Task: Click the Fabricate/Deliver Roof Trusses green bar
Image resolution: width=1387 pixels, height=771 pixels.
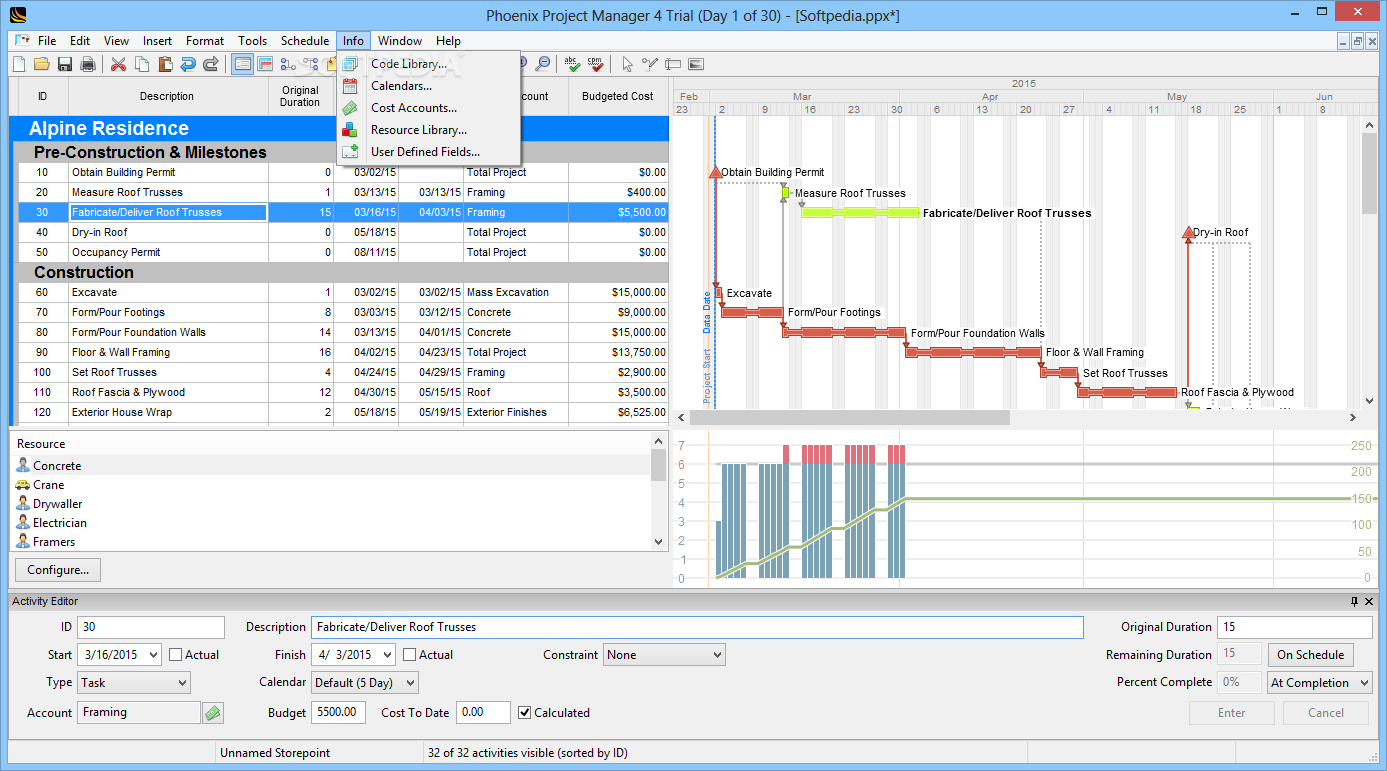Action: [x=860, y=212]
